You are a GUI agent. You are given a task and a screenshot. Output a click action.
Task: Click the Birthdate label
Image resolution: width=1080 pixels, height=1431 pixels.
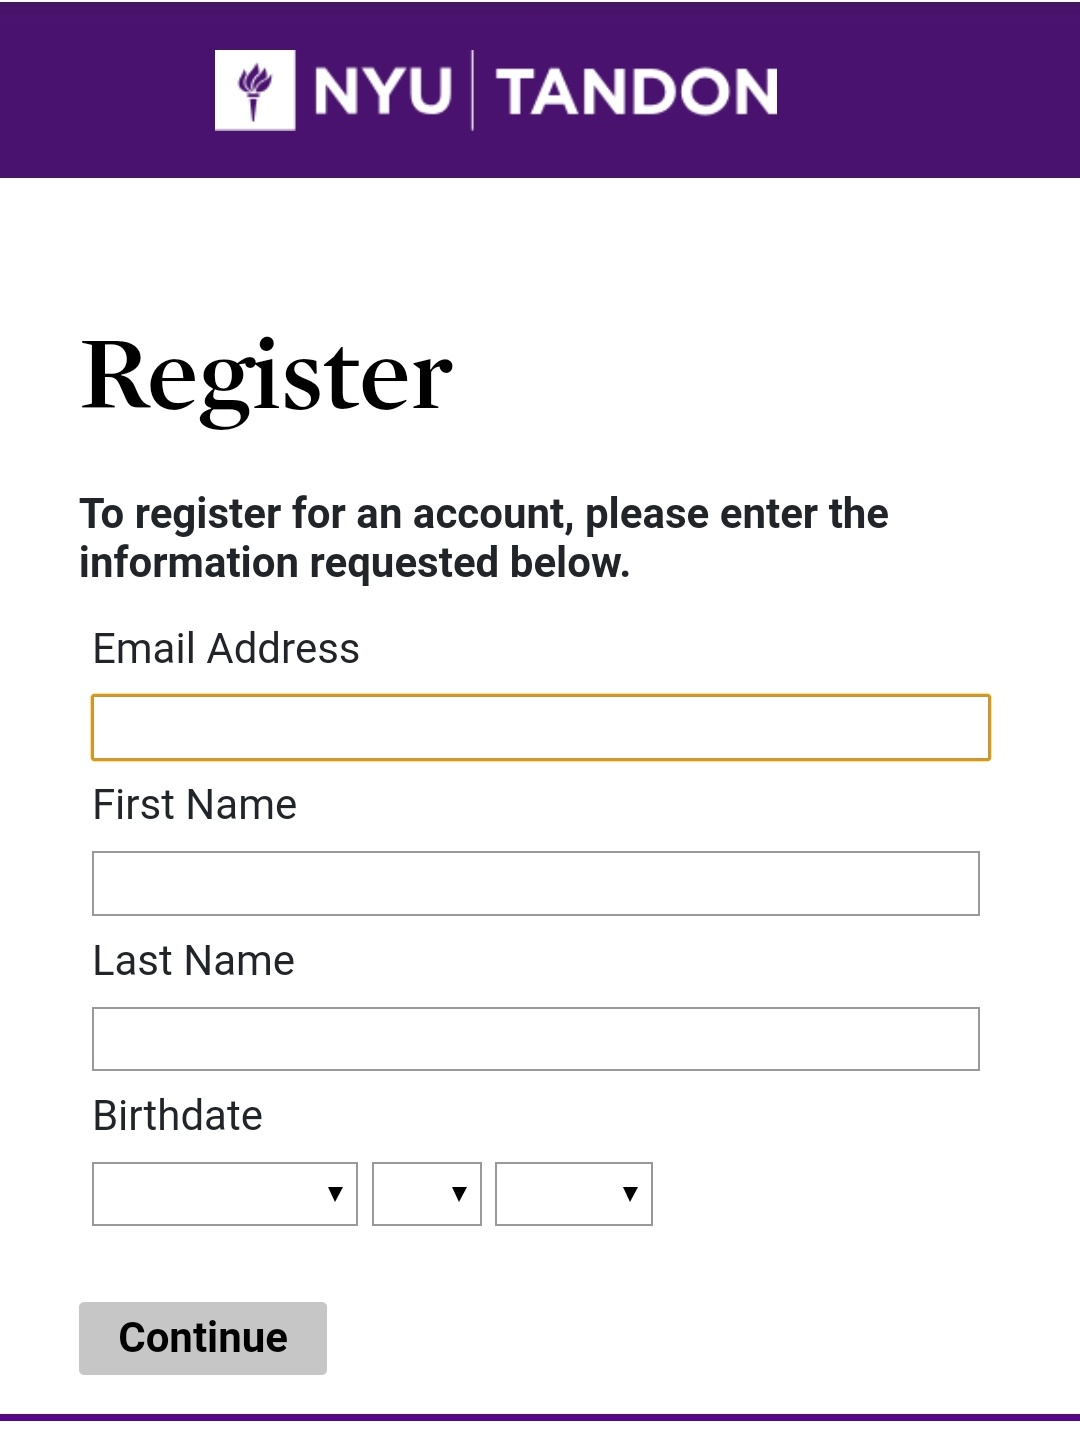[178, 1115]
